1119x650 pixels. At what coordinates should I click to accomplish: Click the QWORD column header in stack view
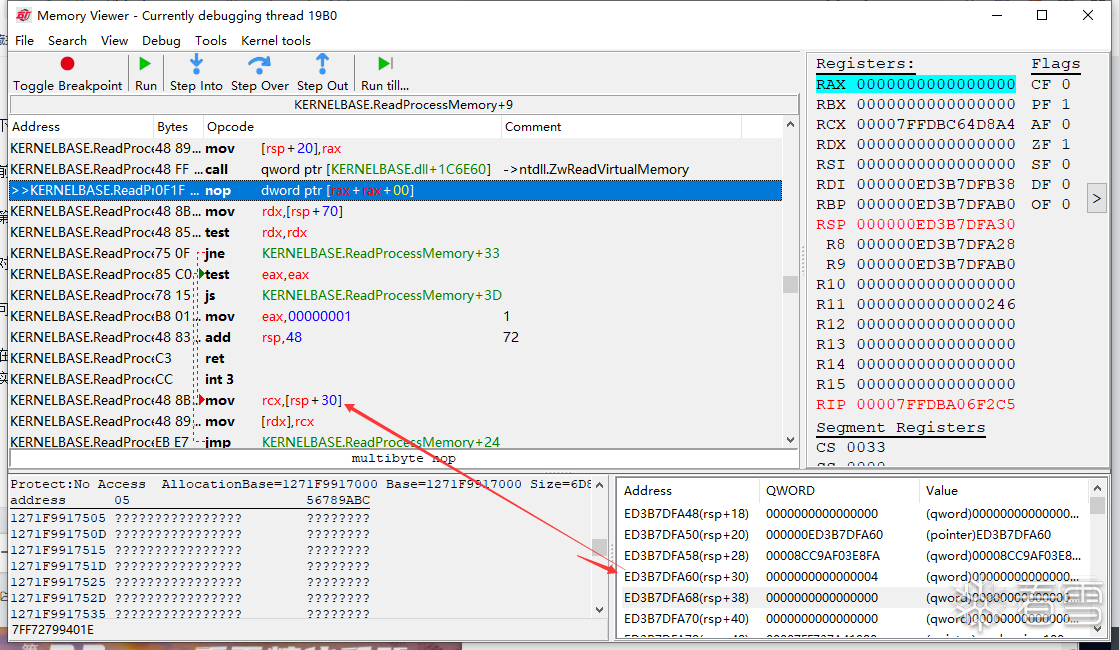(x=839, y=490)
